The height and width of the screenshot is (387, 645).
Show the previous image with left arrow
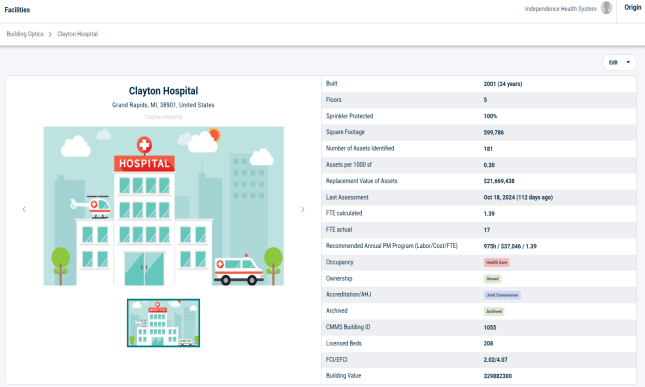24,209
